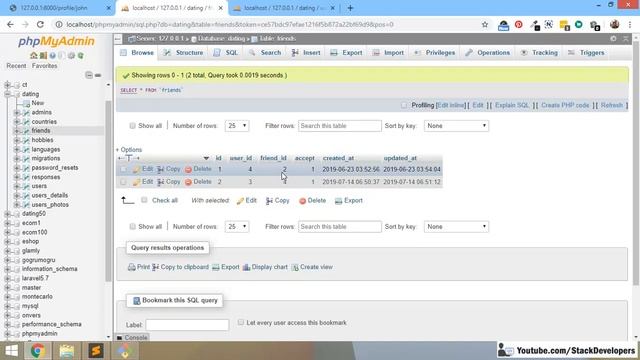Click the Windows Start button

tap(11, 351)
